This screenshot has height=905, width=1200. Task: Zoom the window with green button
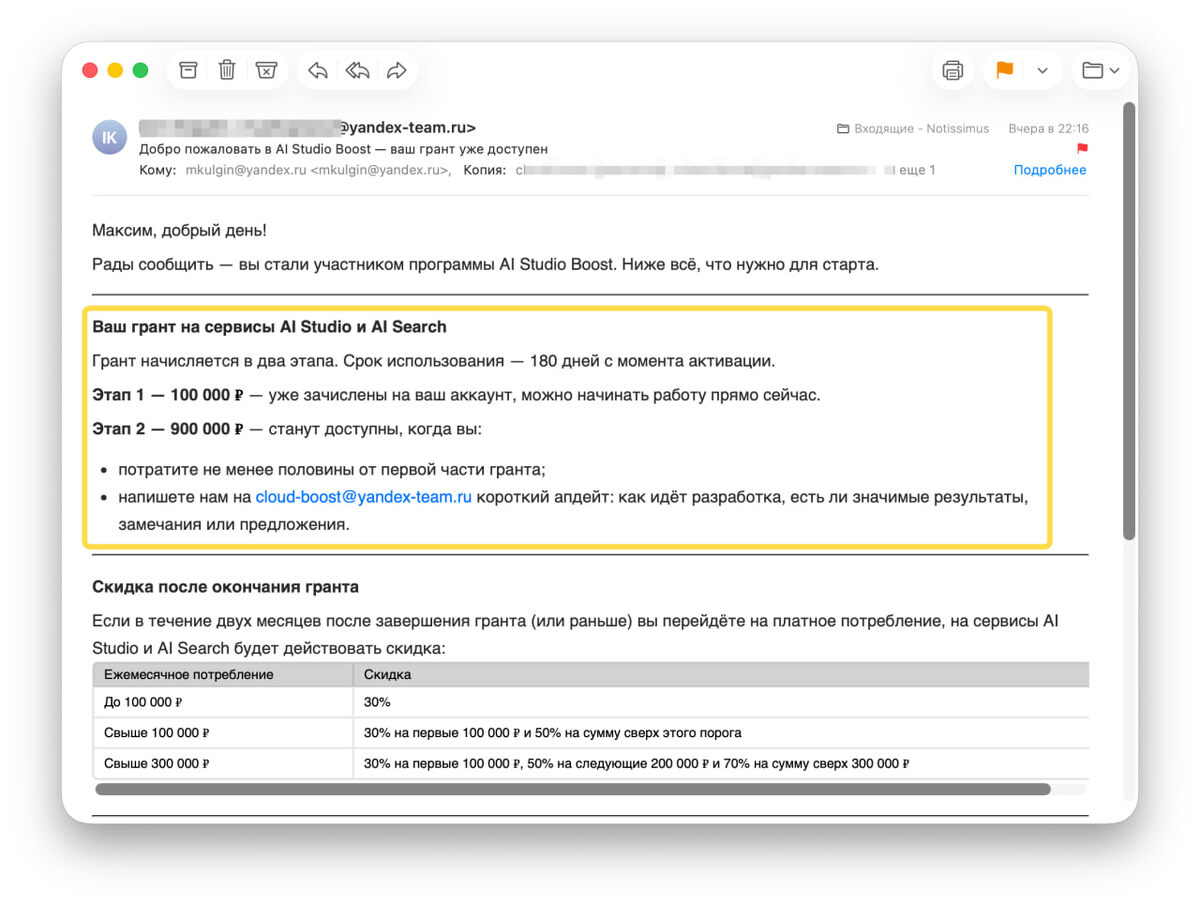[x=140, y=70]
